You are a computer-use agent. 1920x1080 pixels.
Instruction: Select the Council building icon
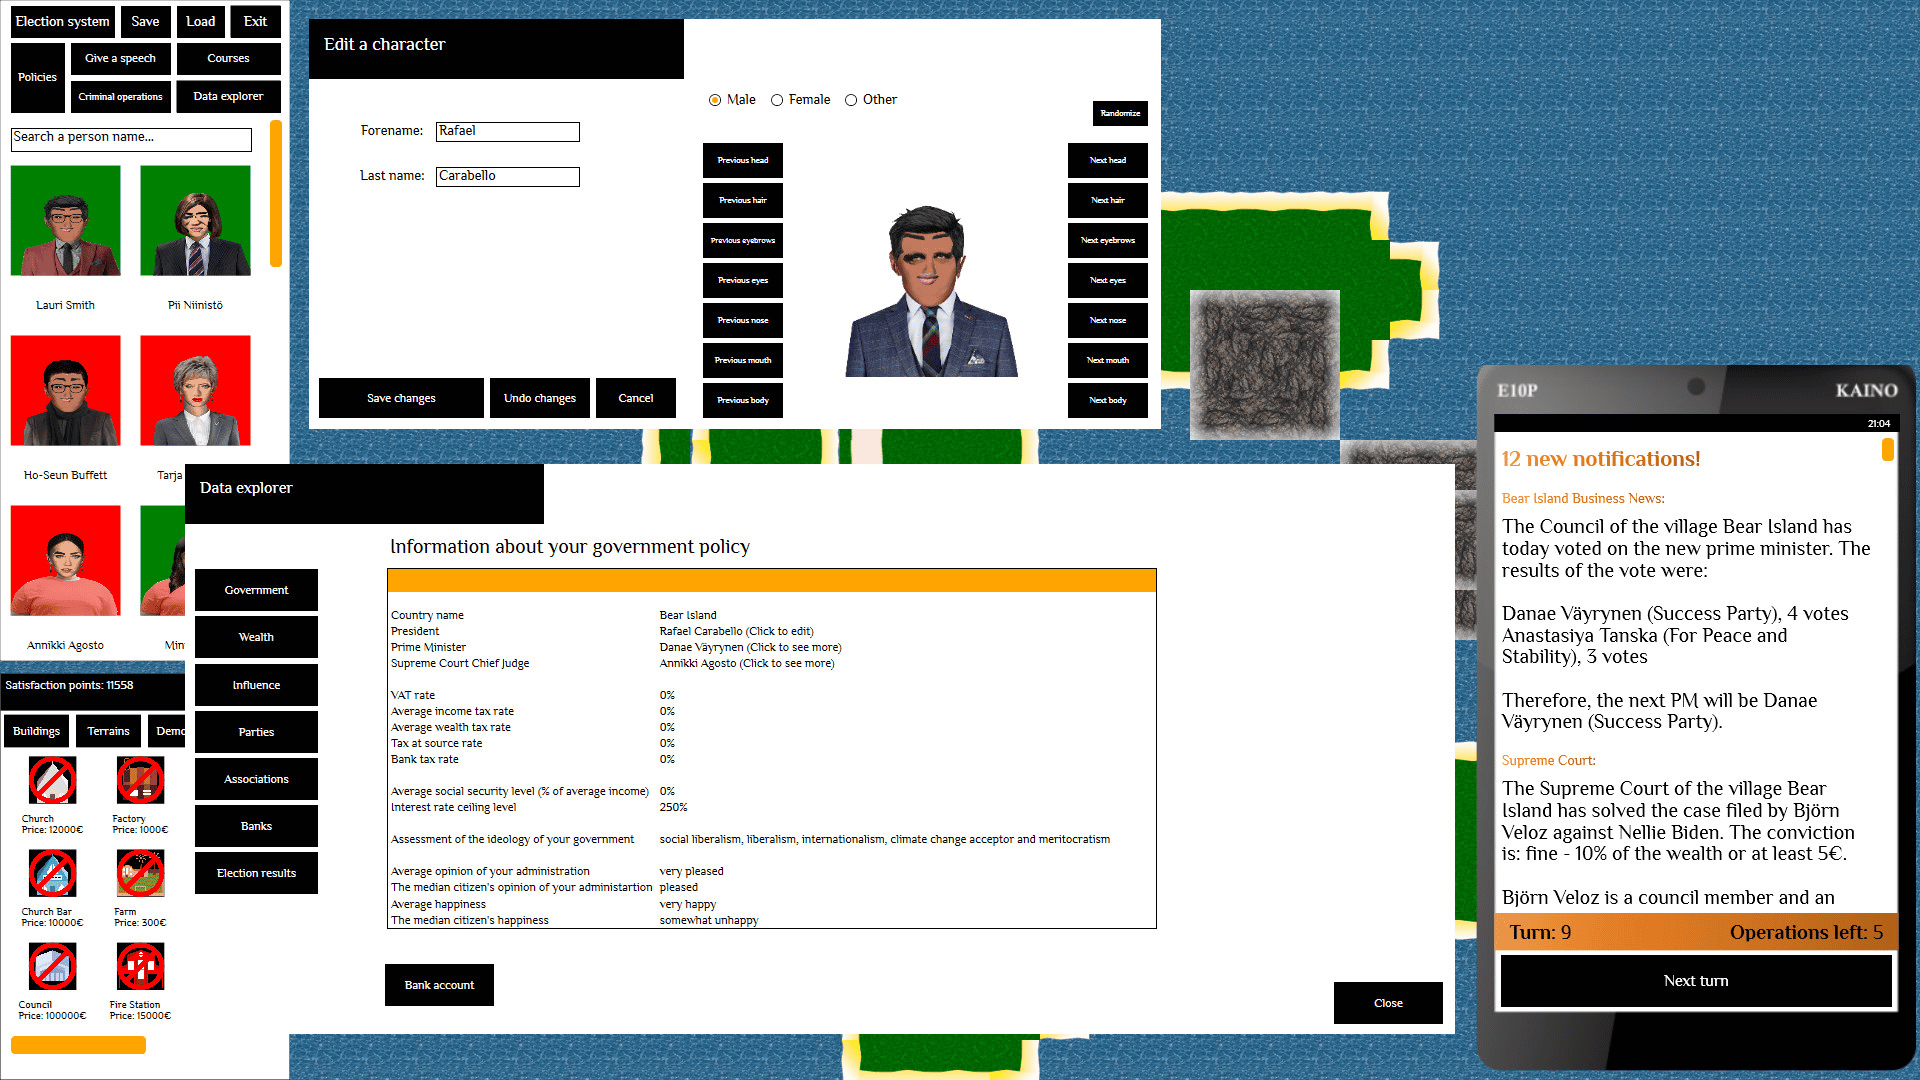coord(52,967)
